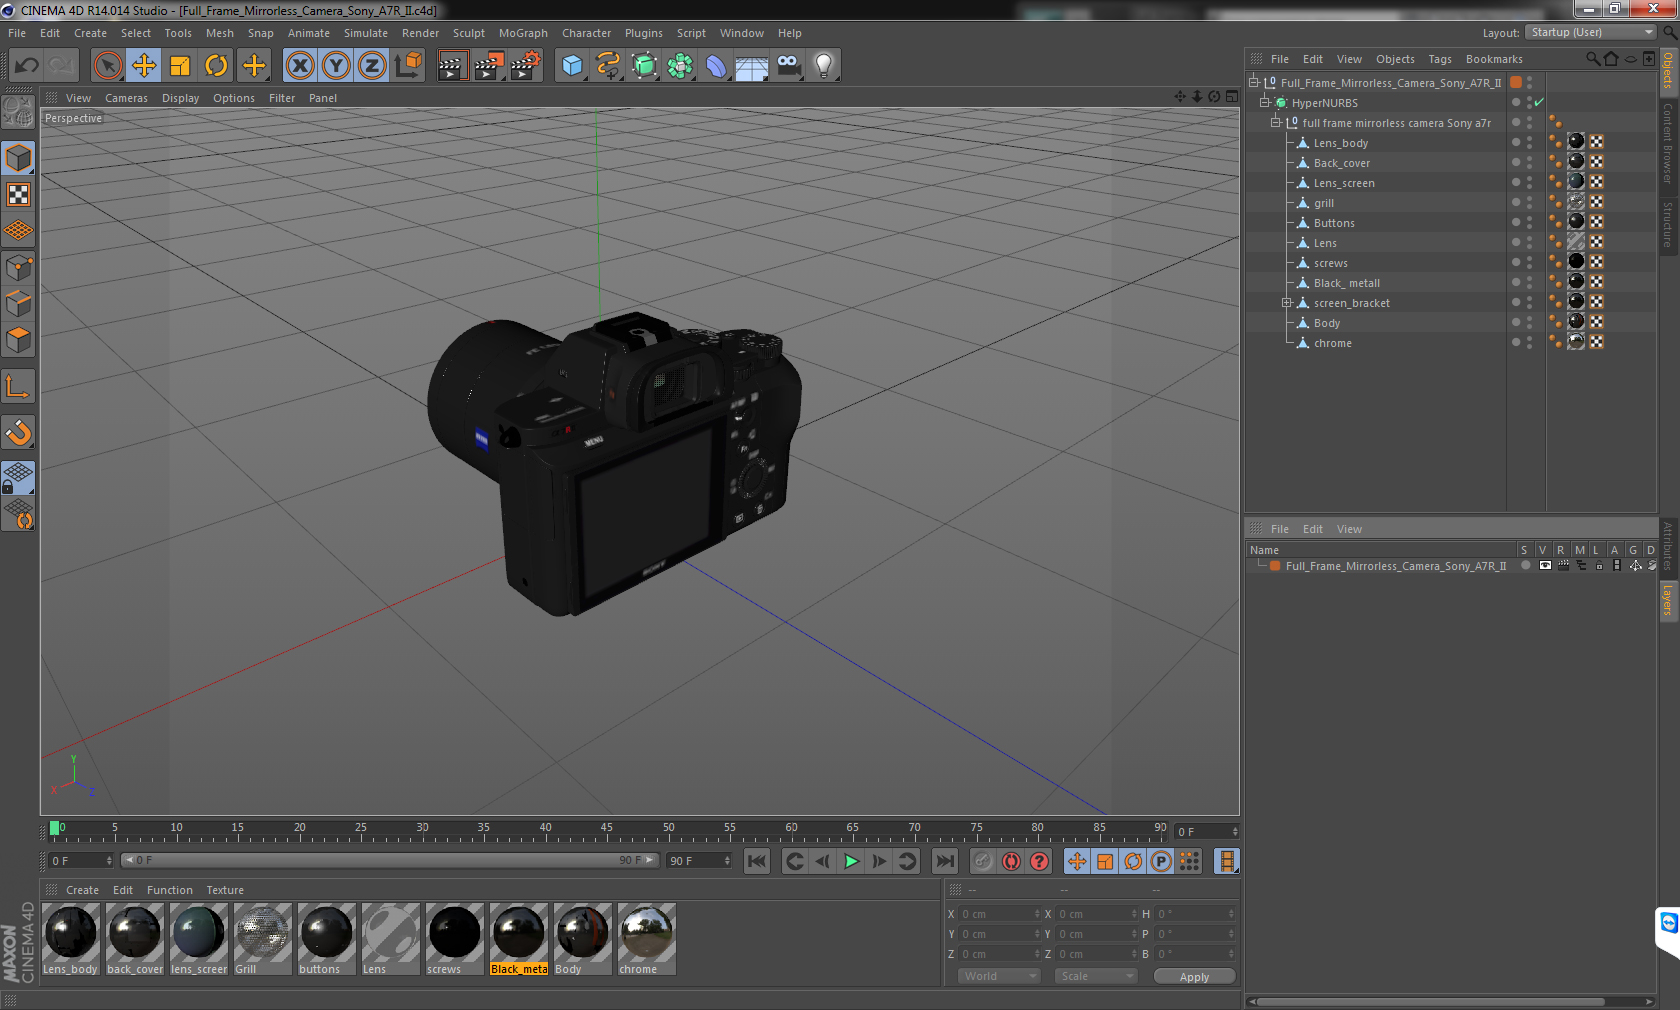This screenshot has height=1010, width=1680.
Task: Collapse the Full_Frame_Mirrorless_Camera_Sony_A7R_II root object
Action: 1253,82
